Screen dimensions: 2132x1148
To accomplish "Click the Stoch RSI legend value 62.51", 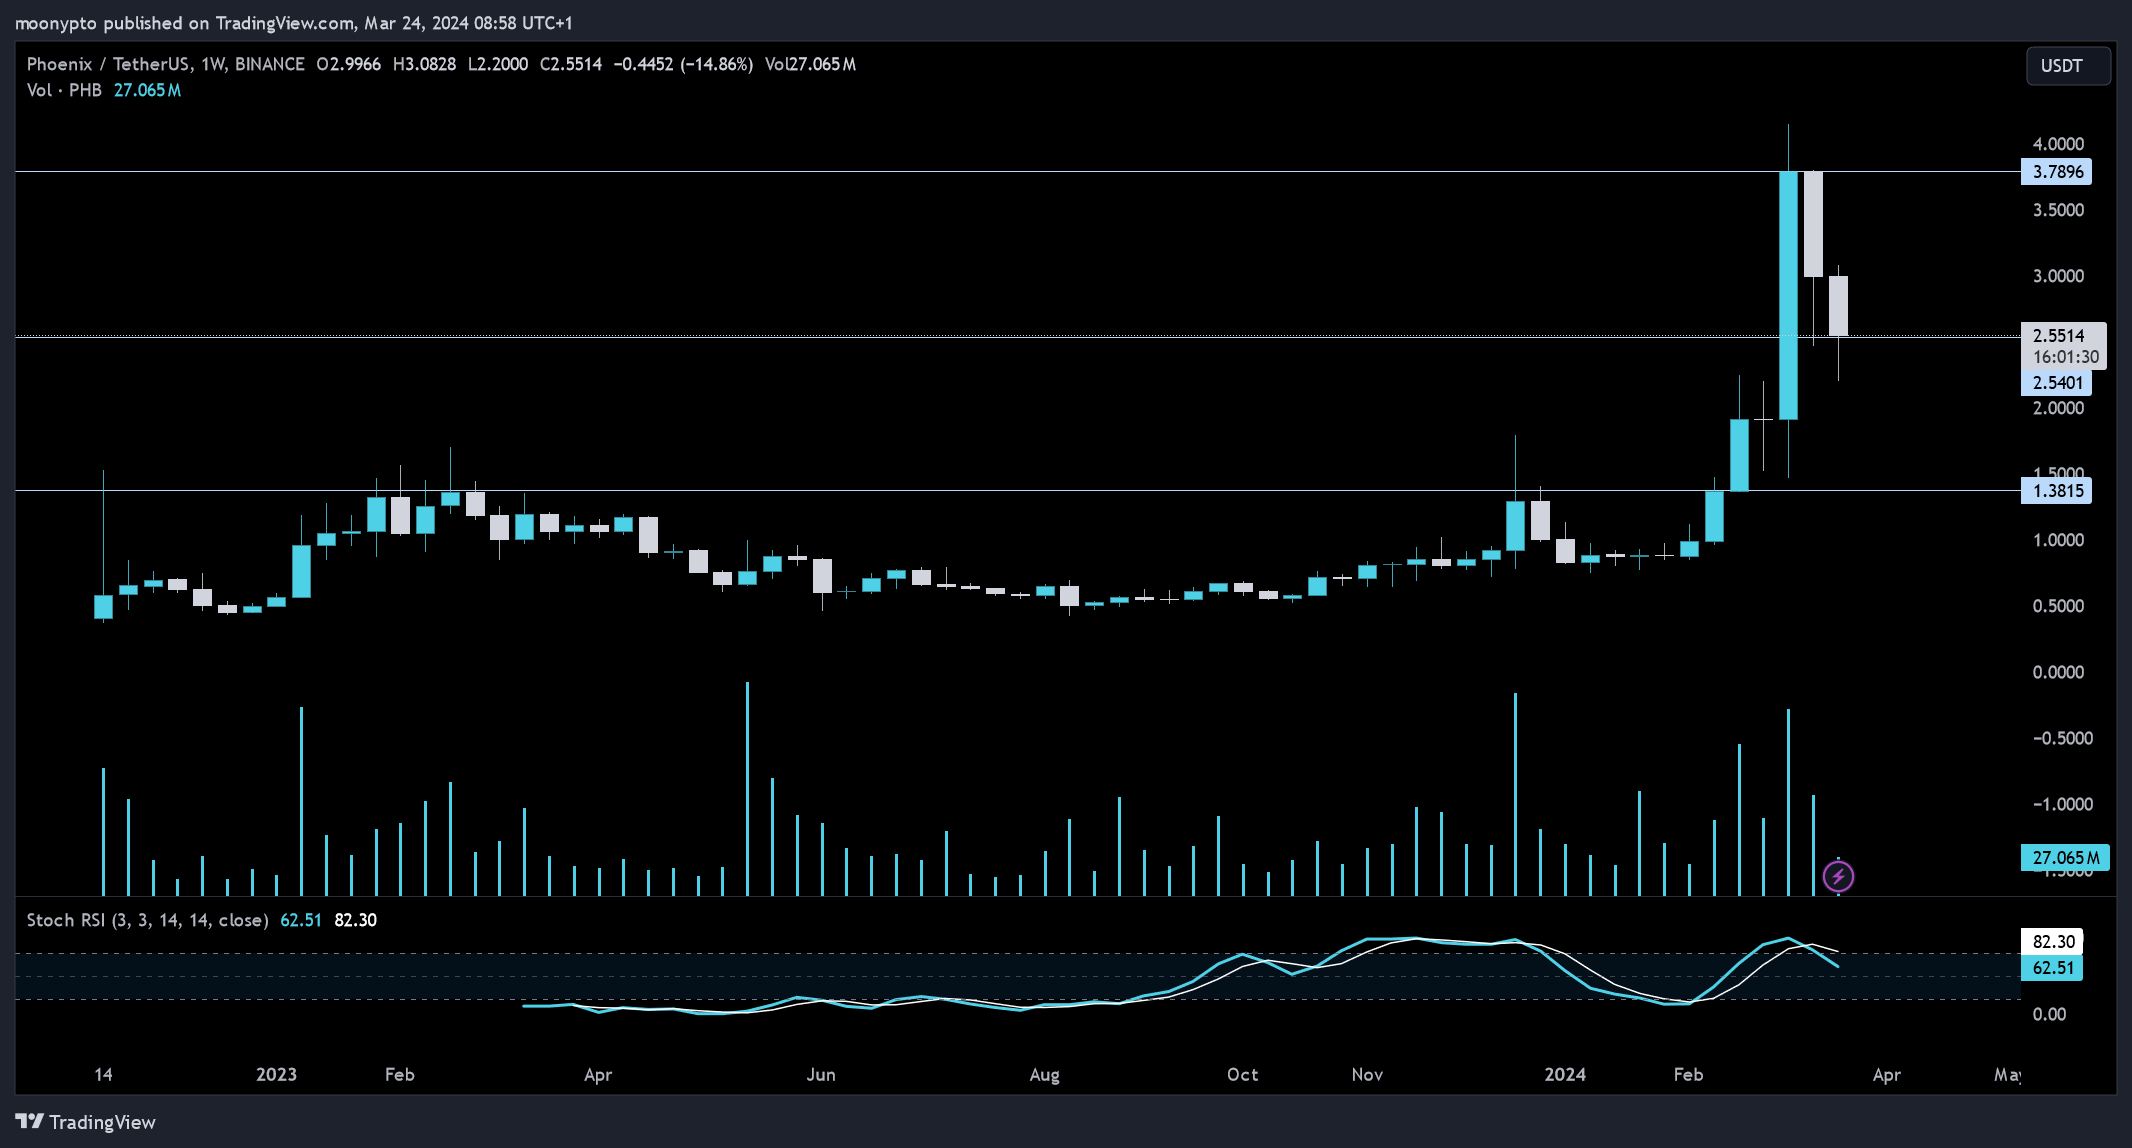I will (301, 920).
